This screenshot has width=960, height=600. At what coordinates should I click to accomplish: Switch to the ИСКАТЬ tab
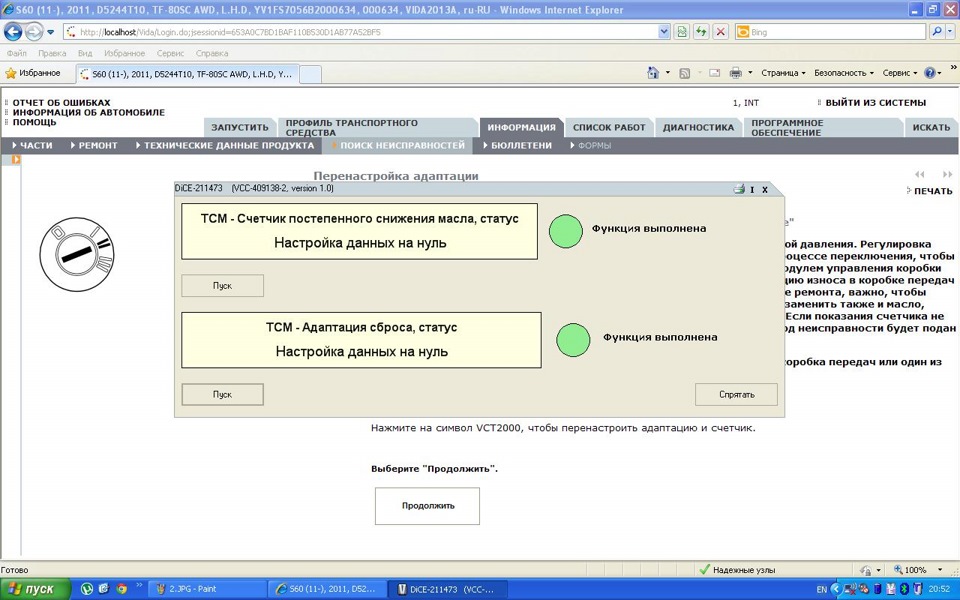(931, 127)
